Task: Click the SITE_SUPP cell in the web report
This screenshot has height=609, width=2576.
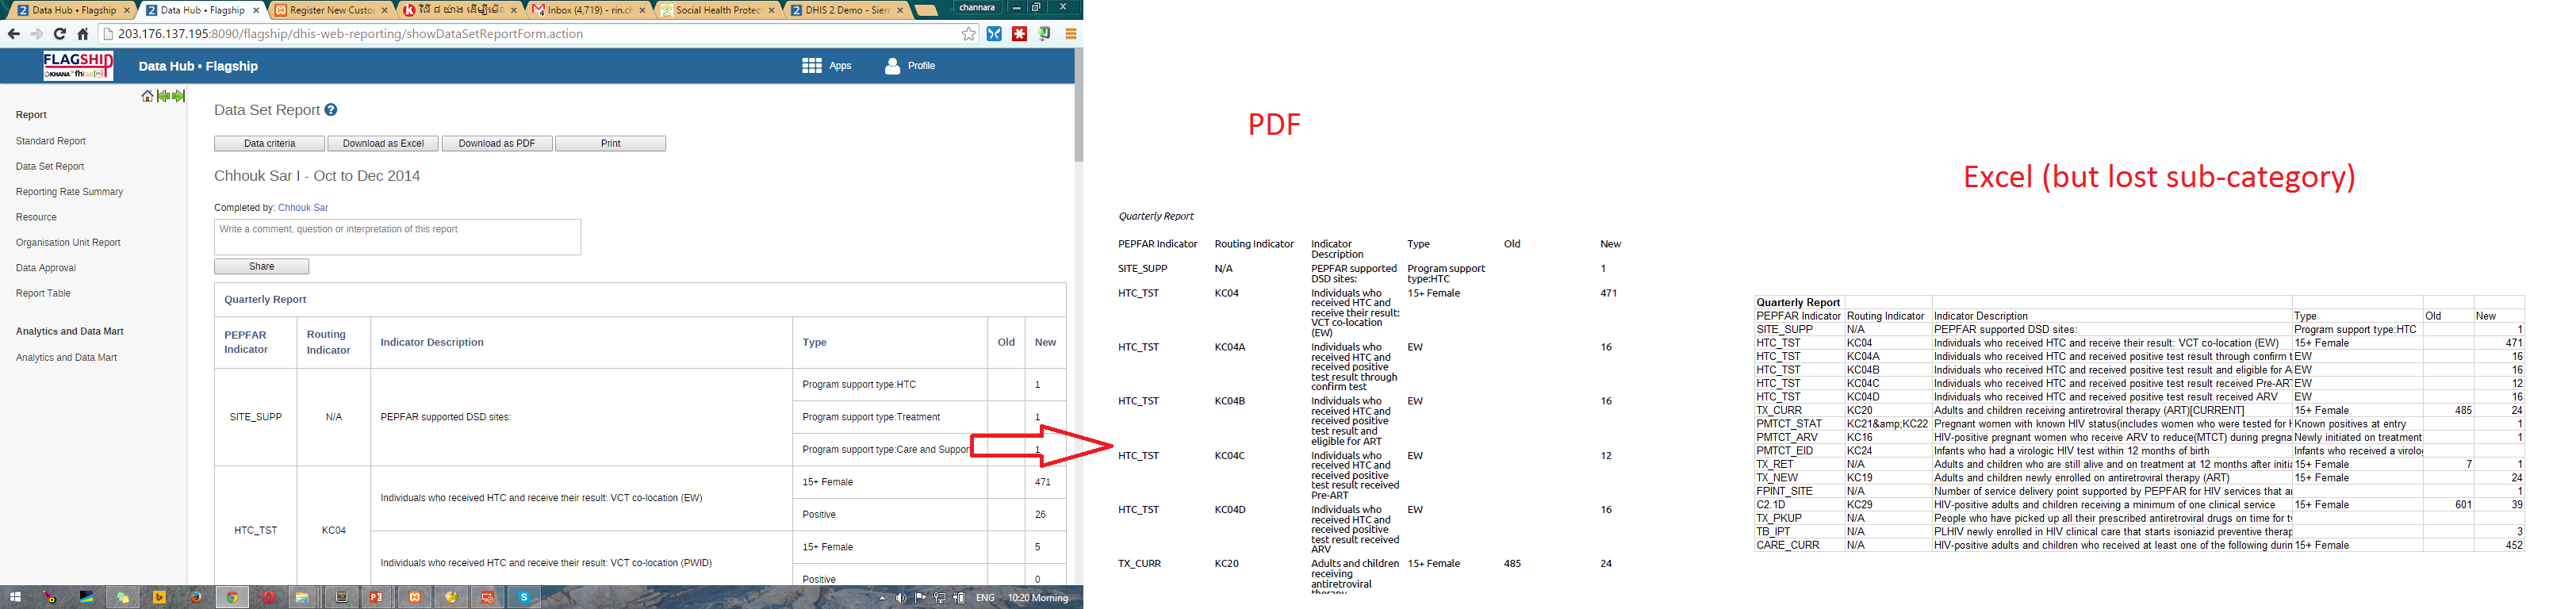Action: pos(255,417)
